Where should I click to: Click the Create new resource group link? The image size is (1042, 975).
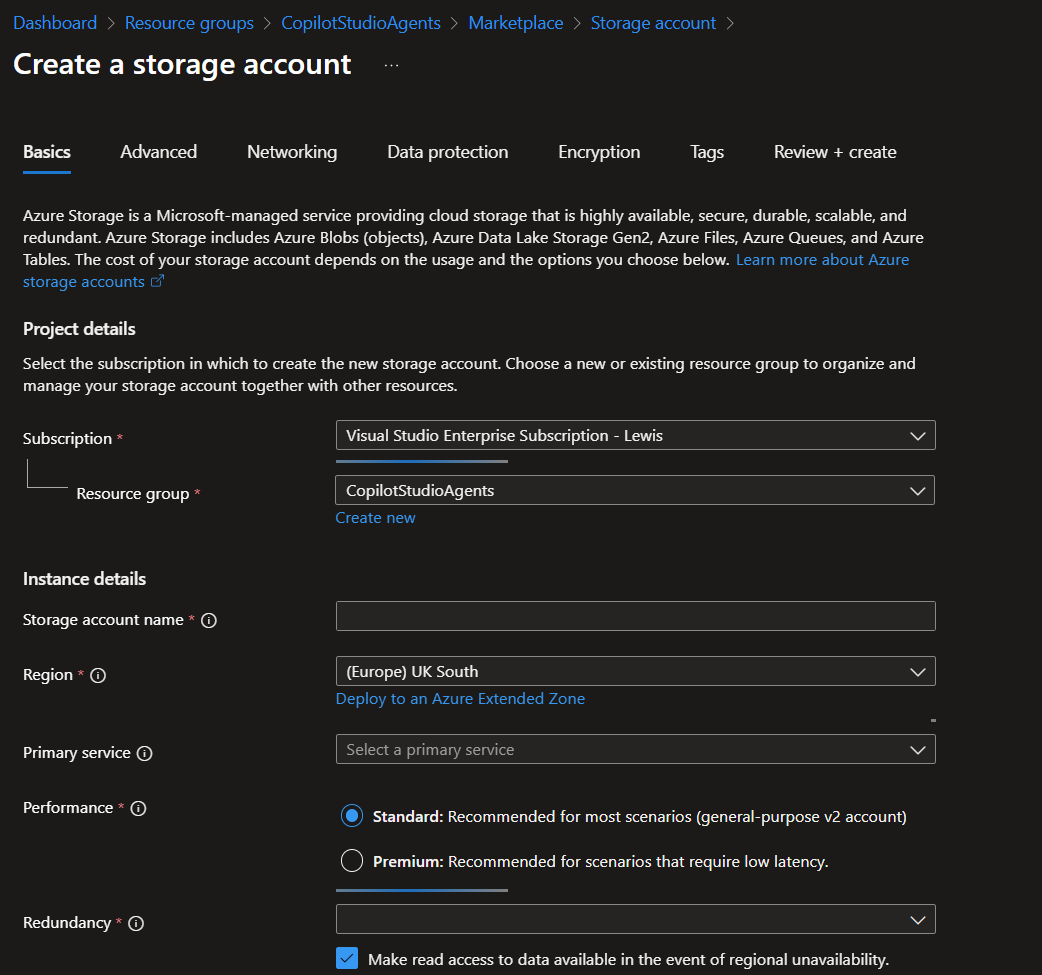375,517
